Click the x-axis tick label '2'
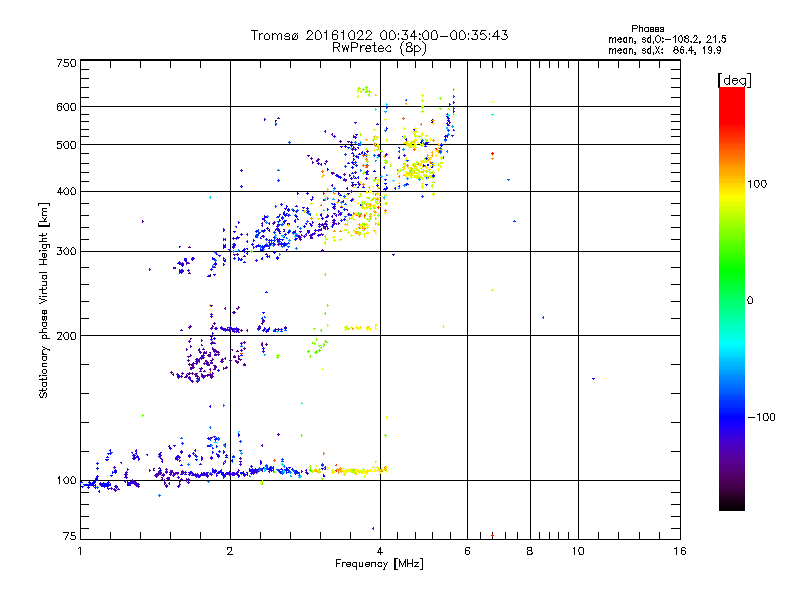Viewport: 800px width, 600px height. click(230, 551)
